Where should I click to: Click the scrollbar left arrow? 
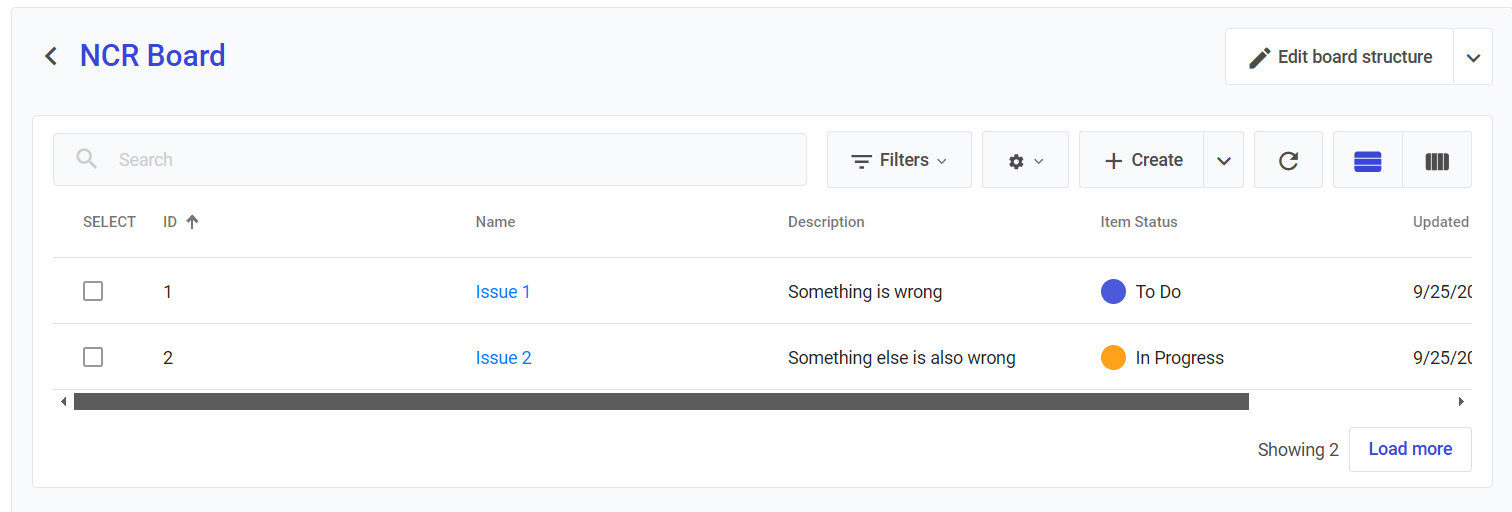point(64,402)
